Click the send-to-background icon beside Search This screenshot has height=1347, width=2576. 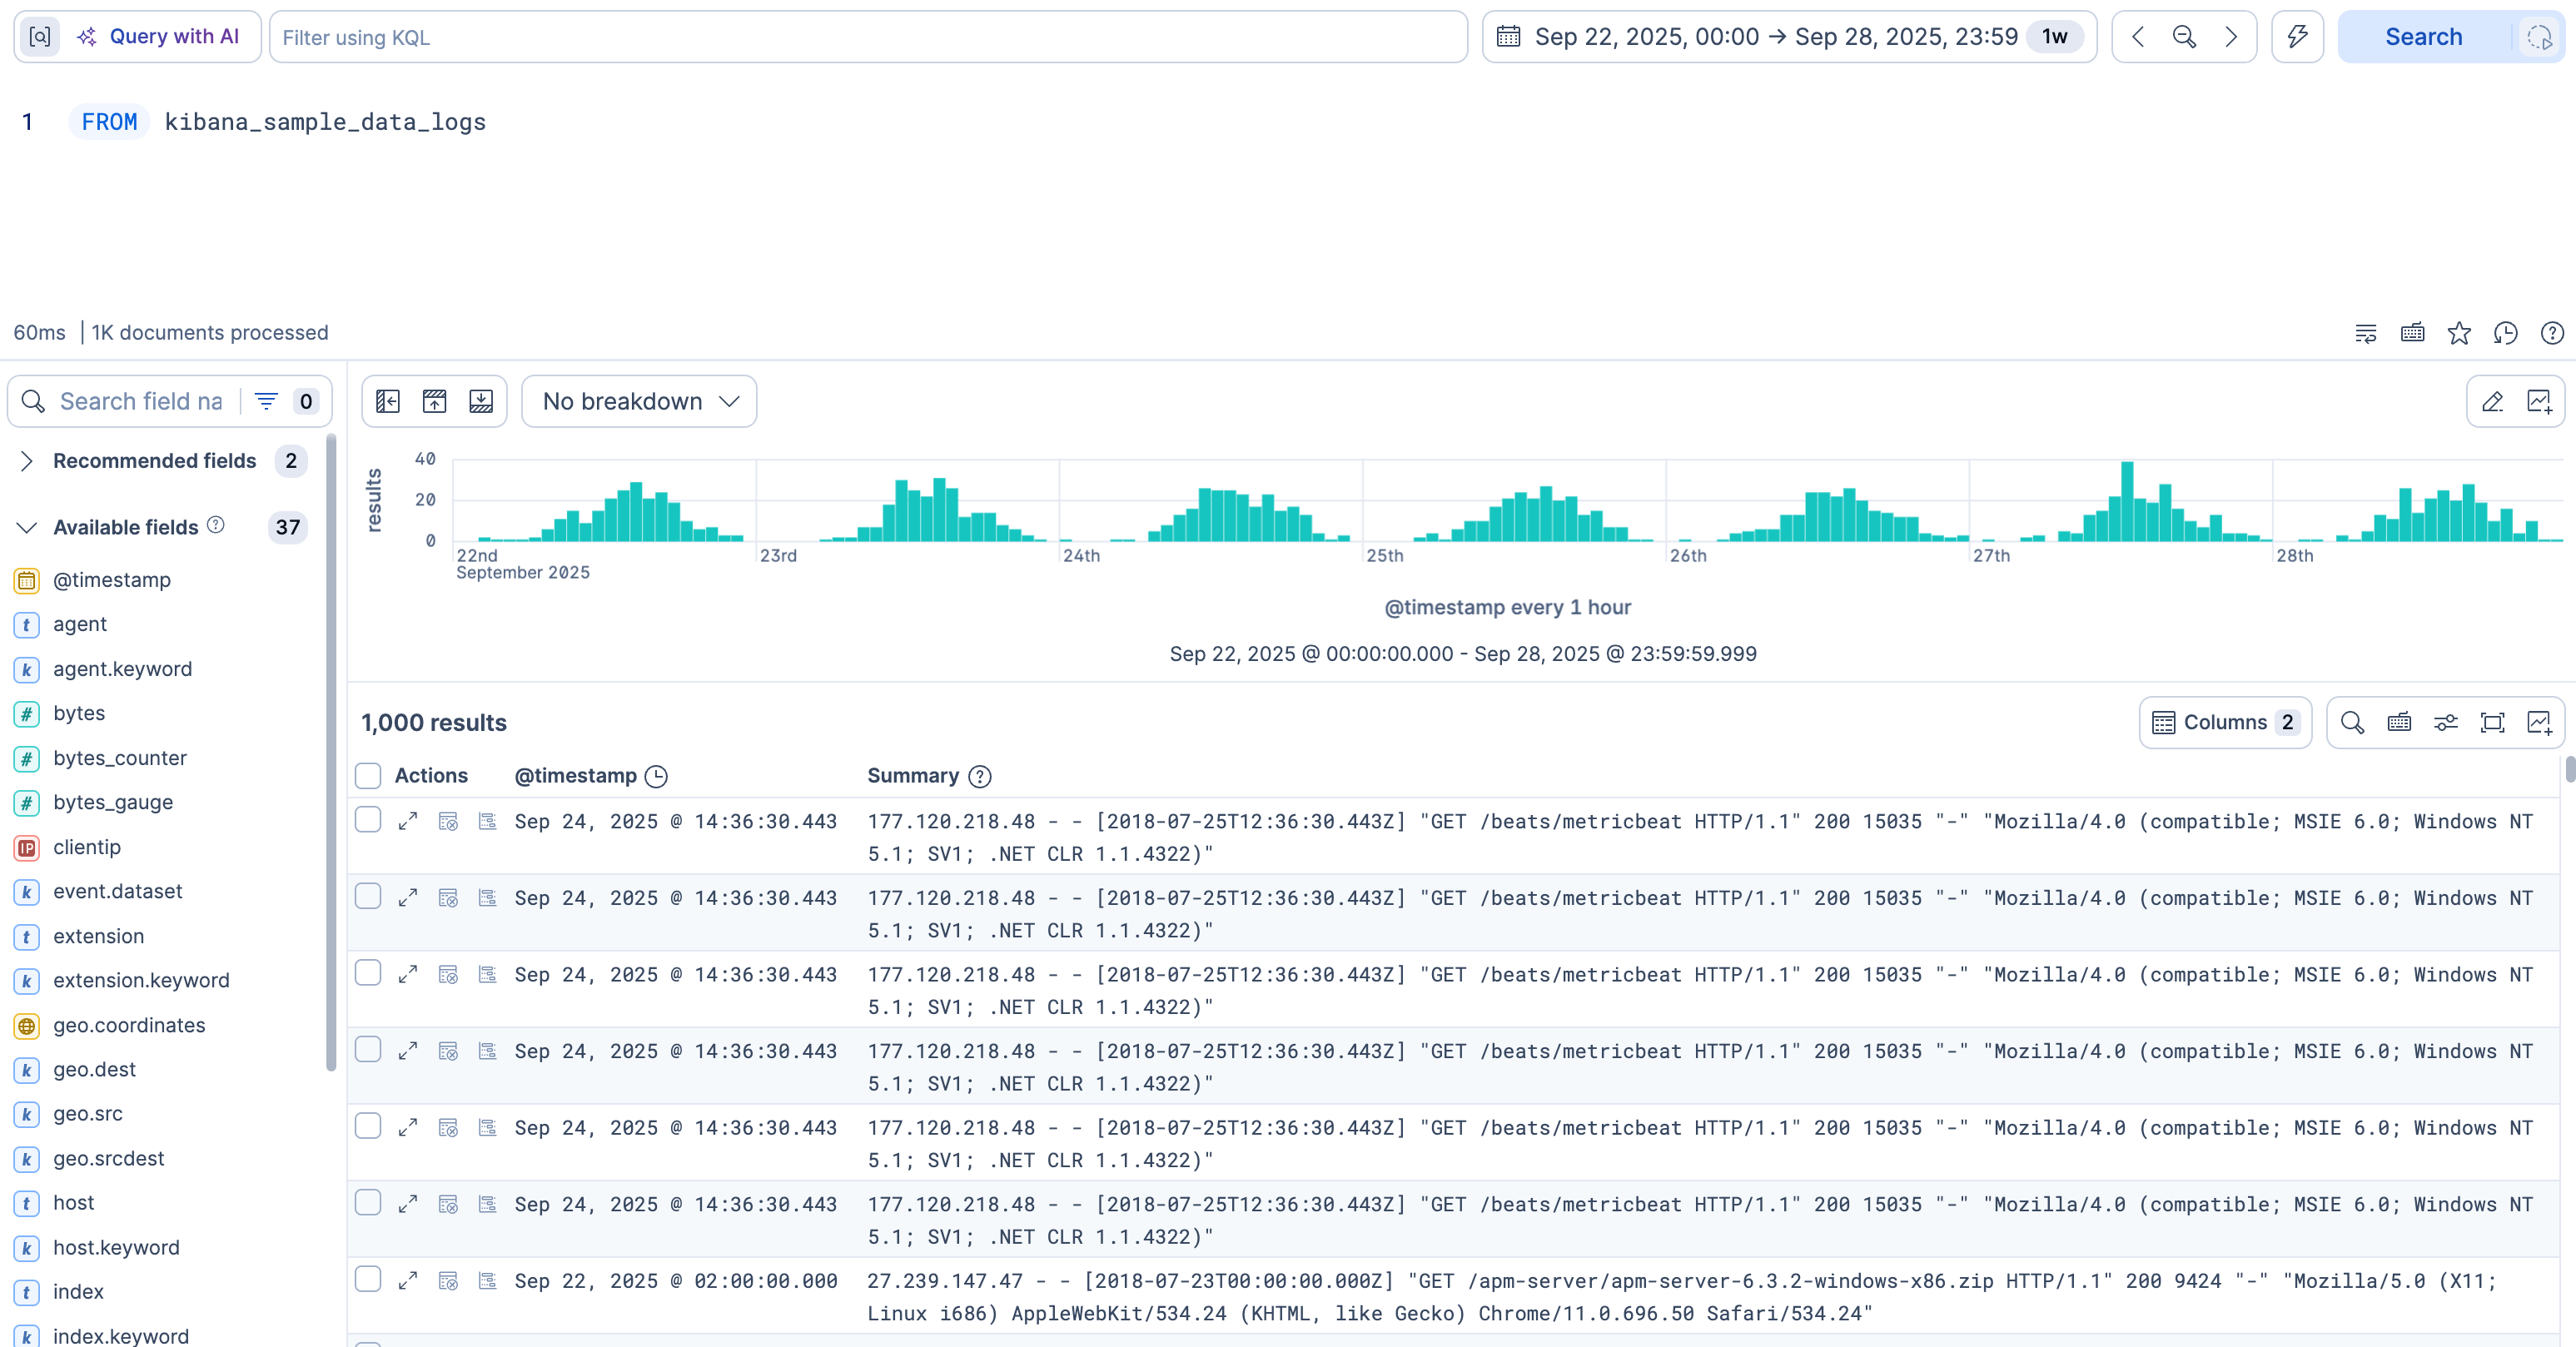click(2539, 37)
